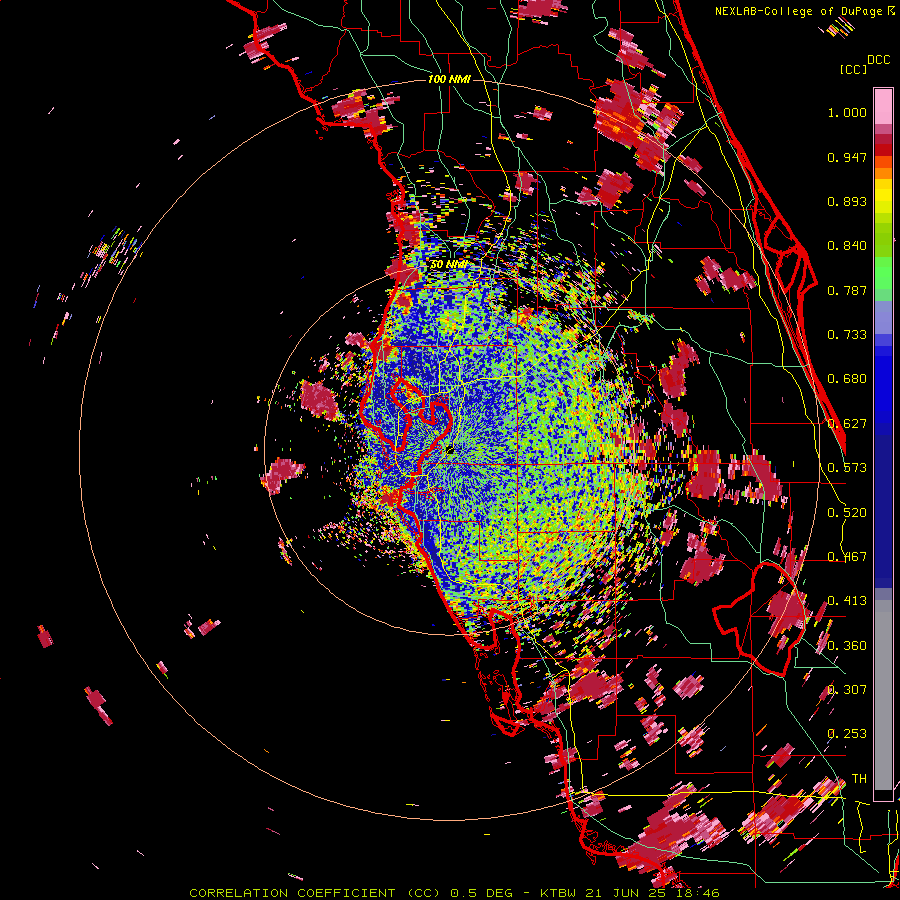Image resolution: width=900 pixels, height=900 pixels.
Task: Click the 0.253 scale value
Action: pos(847,734)
